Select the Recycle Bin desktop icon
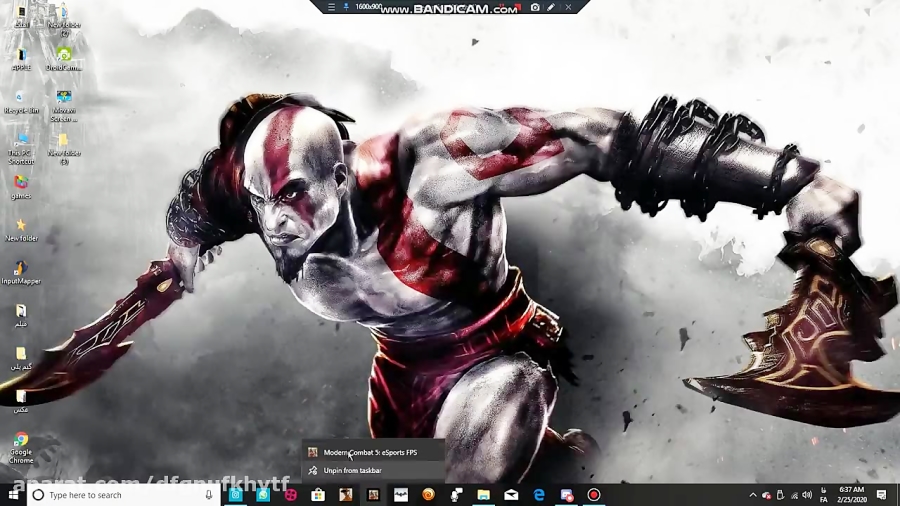Viewport: 900px width, 506px height. (21, 102)
